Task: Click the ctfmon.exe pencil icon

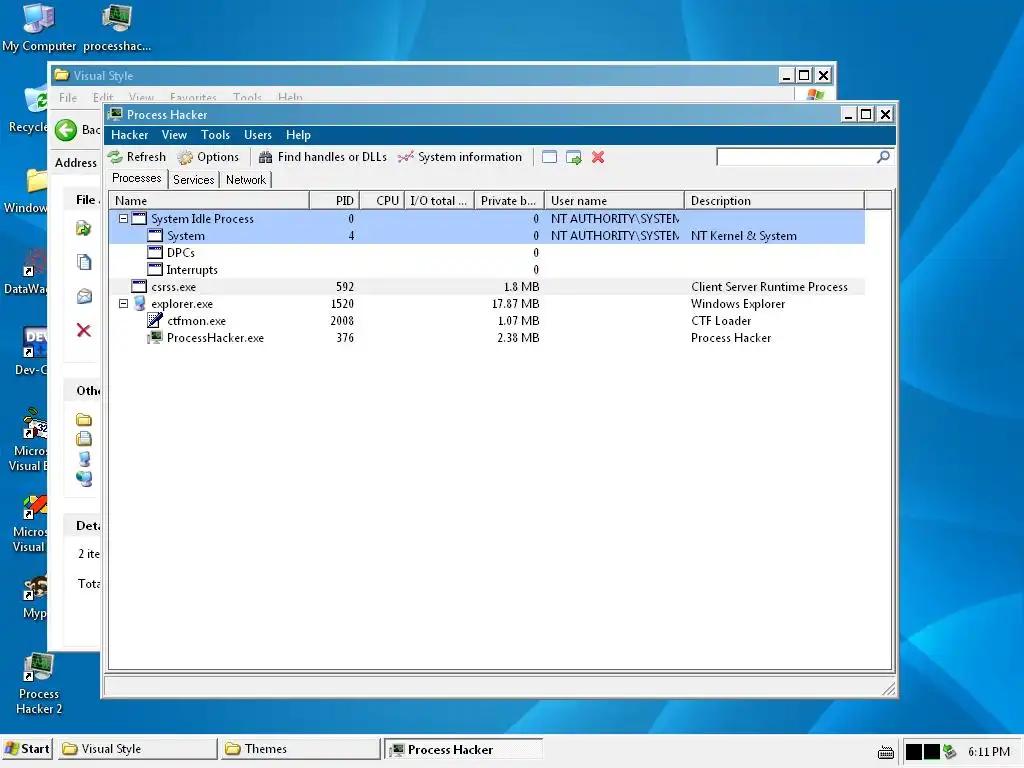Action: coord(155,320)
